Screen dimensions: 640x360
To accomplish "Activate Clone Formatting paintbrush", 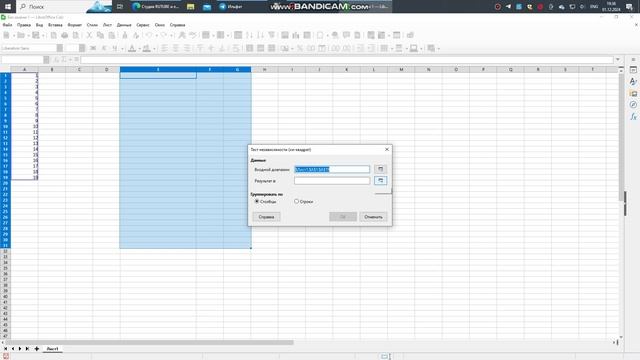I will (x=125, y=36).
